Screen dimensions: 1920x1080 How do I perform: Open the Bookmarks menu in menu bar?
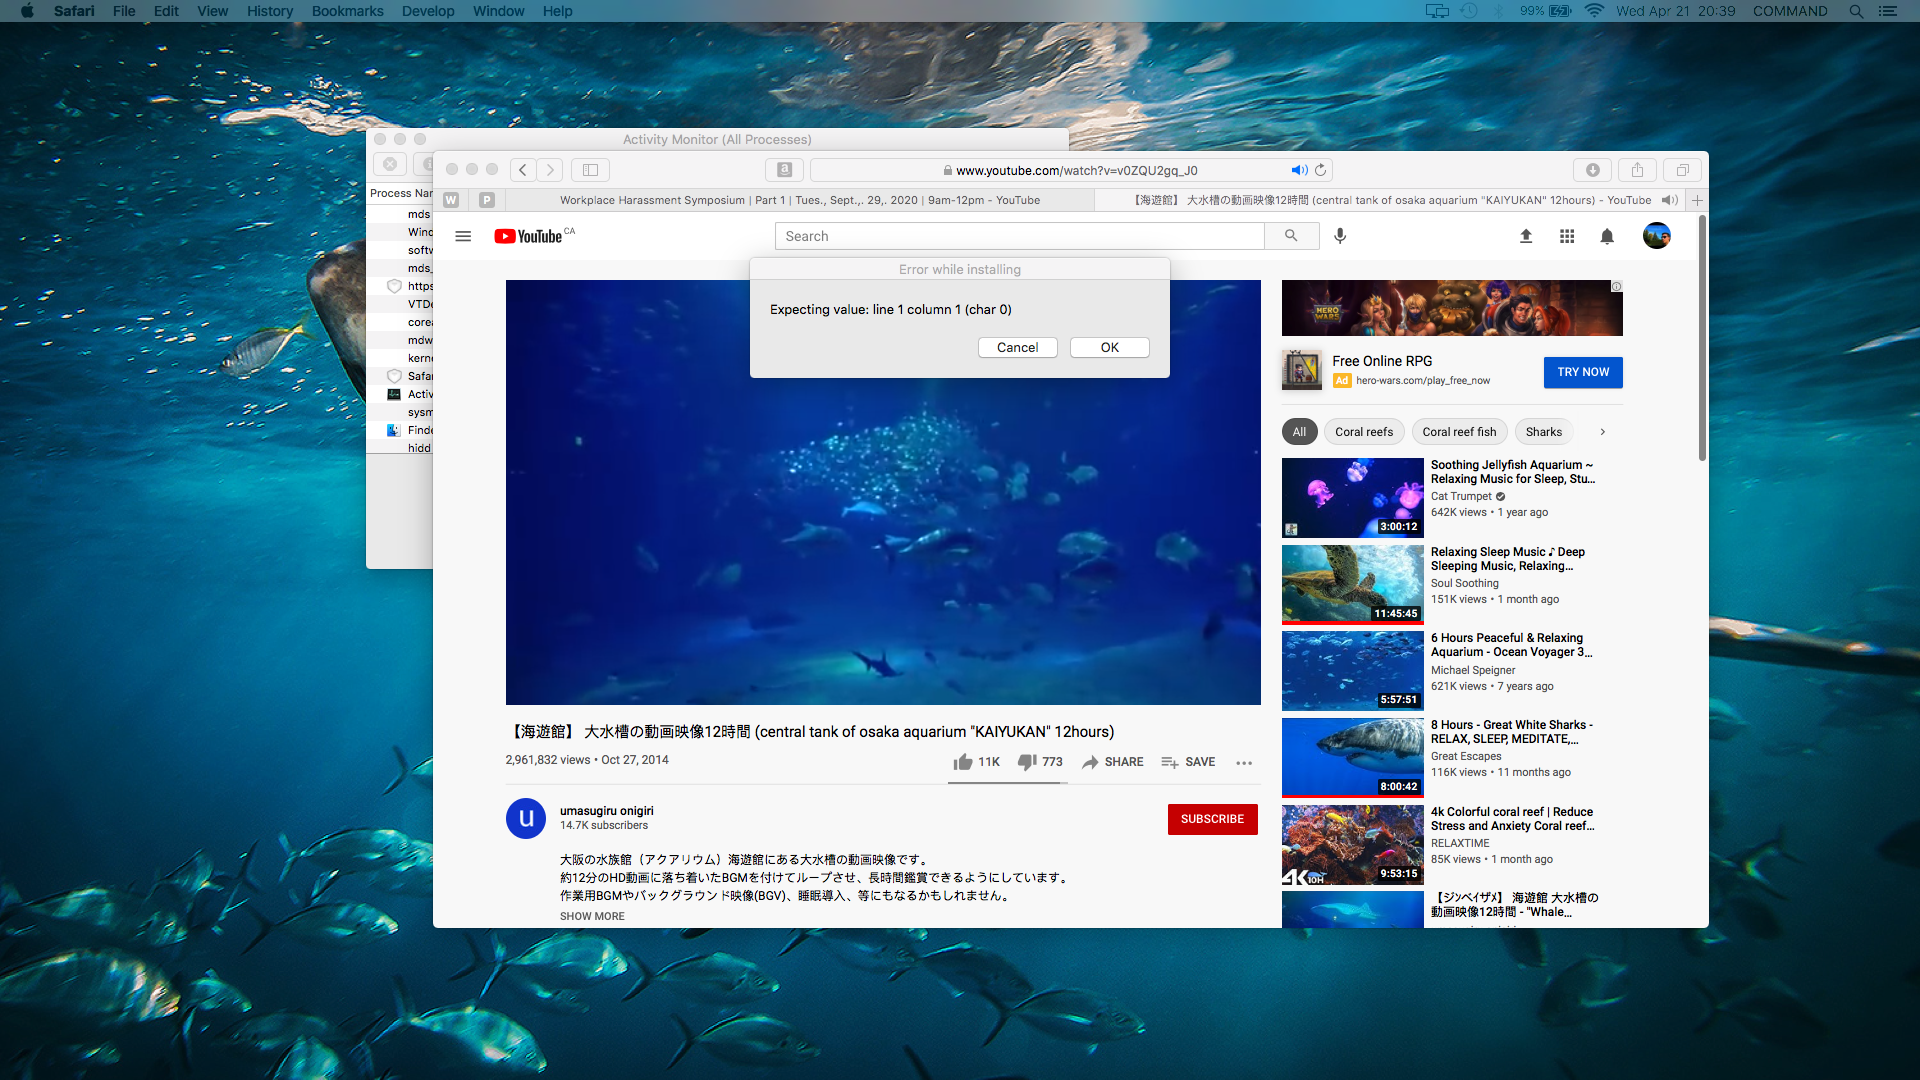coord(347,11)
